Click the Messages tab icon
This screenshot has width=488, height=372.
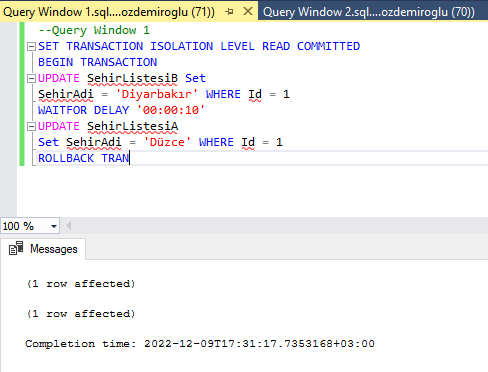pos(16,248)
